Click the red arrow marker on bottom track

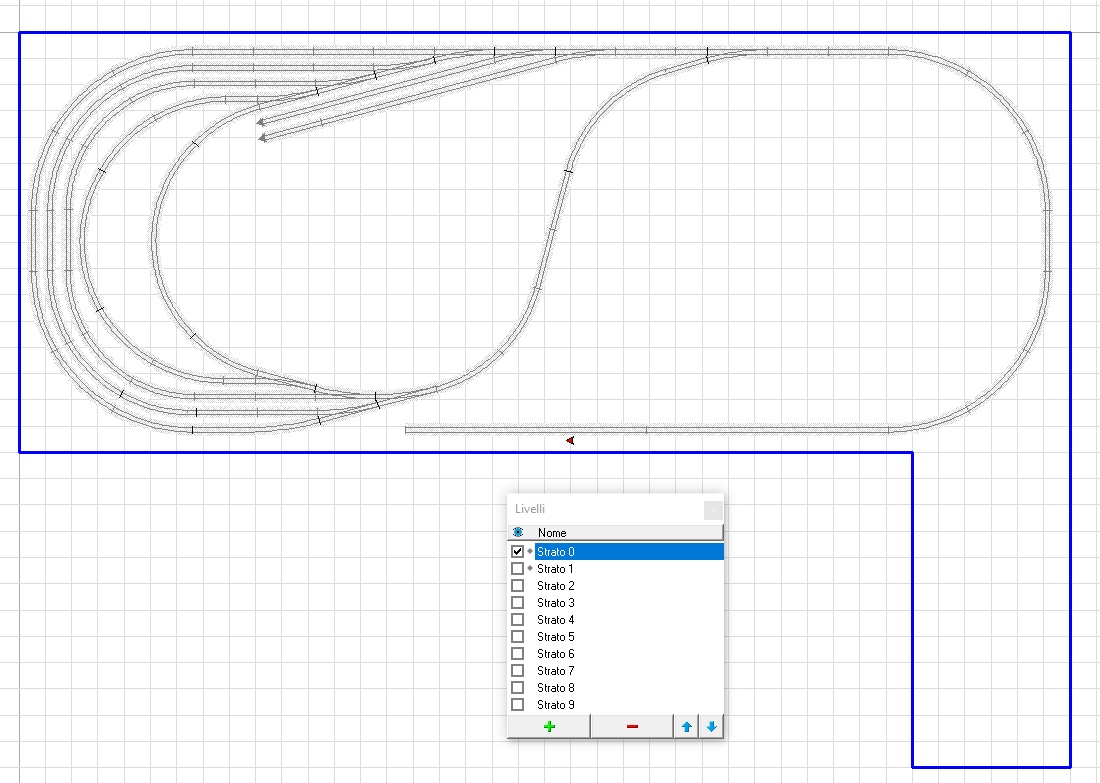point(569,440)
